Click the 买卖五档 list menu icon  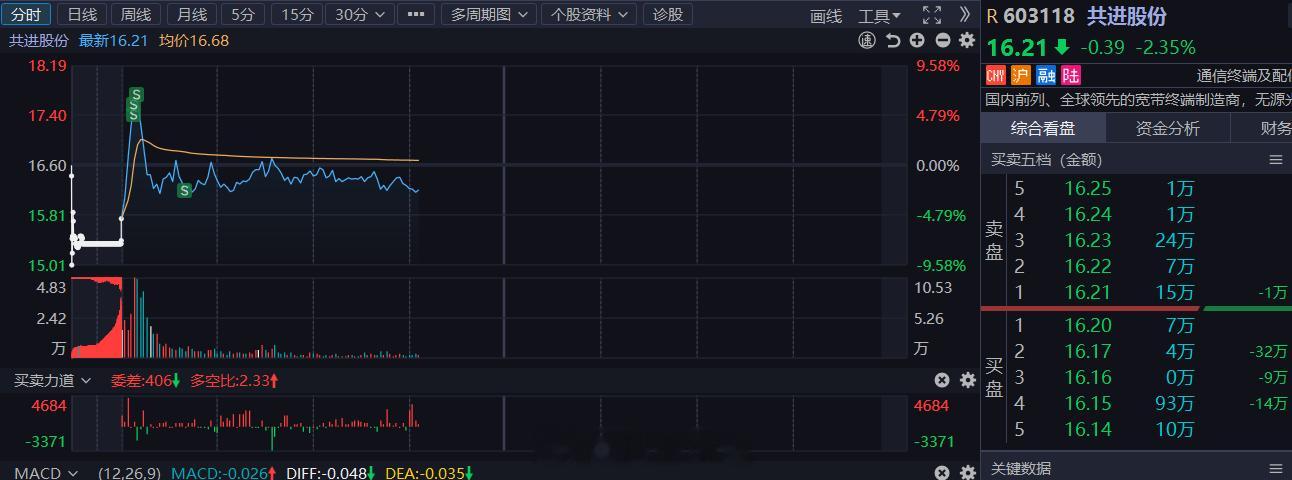tap(1275, 160)
